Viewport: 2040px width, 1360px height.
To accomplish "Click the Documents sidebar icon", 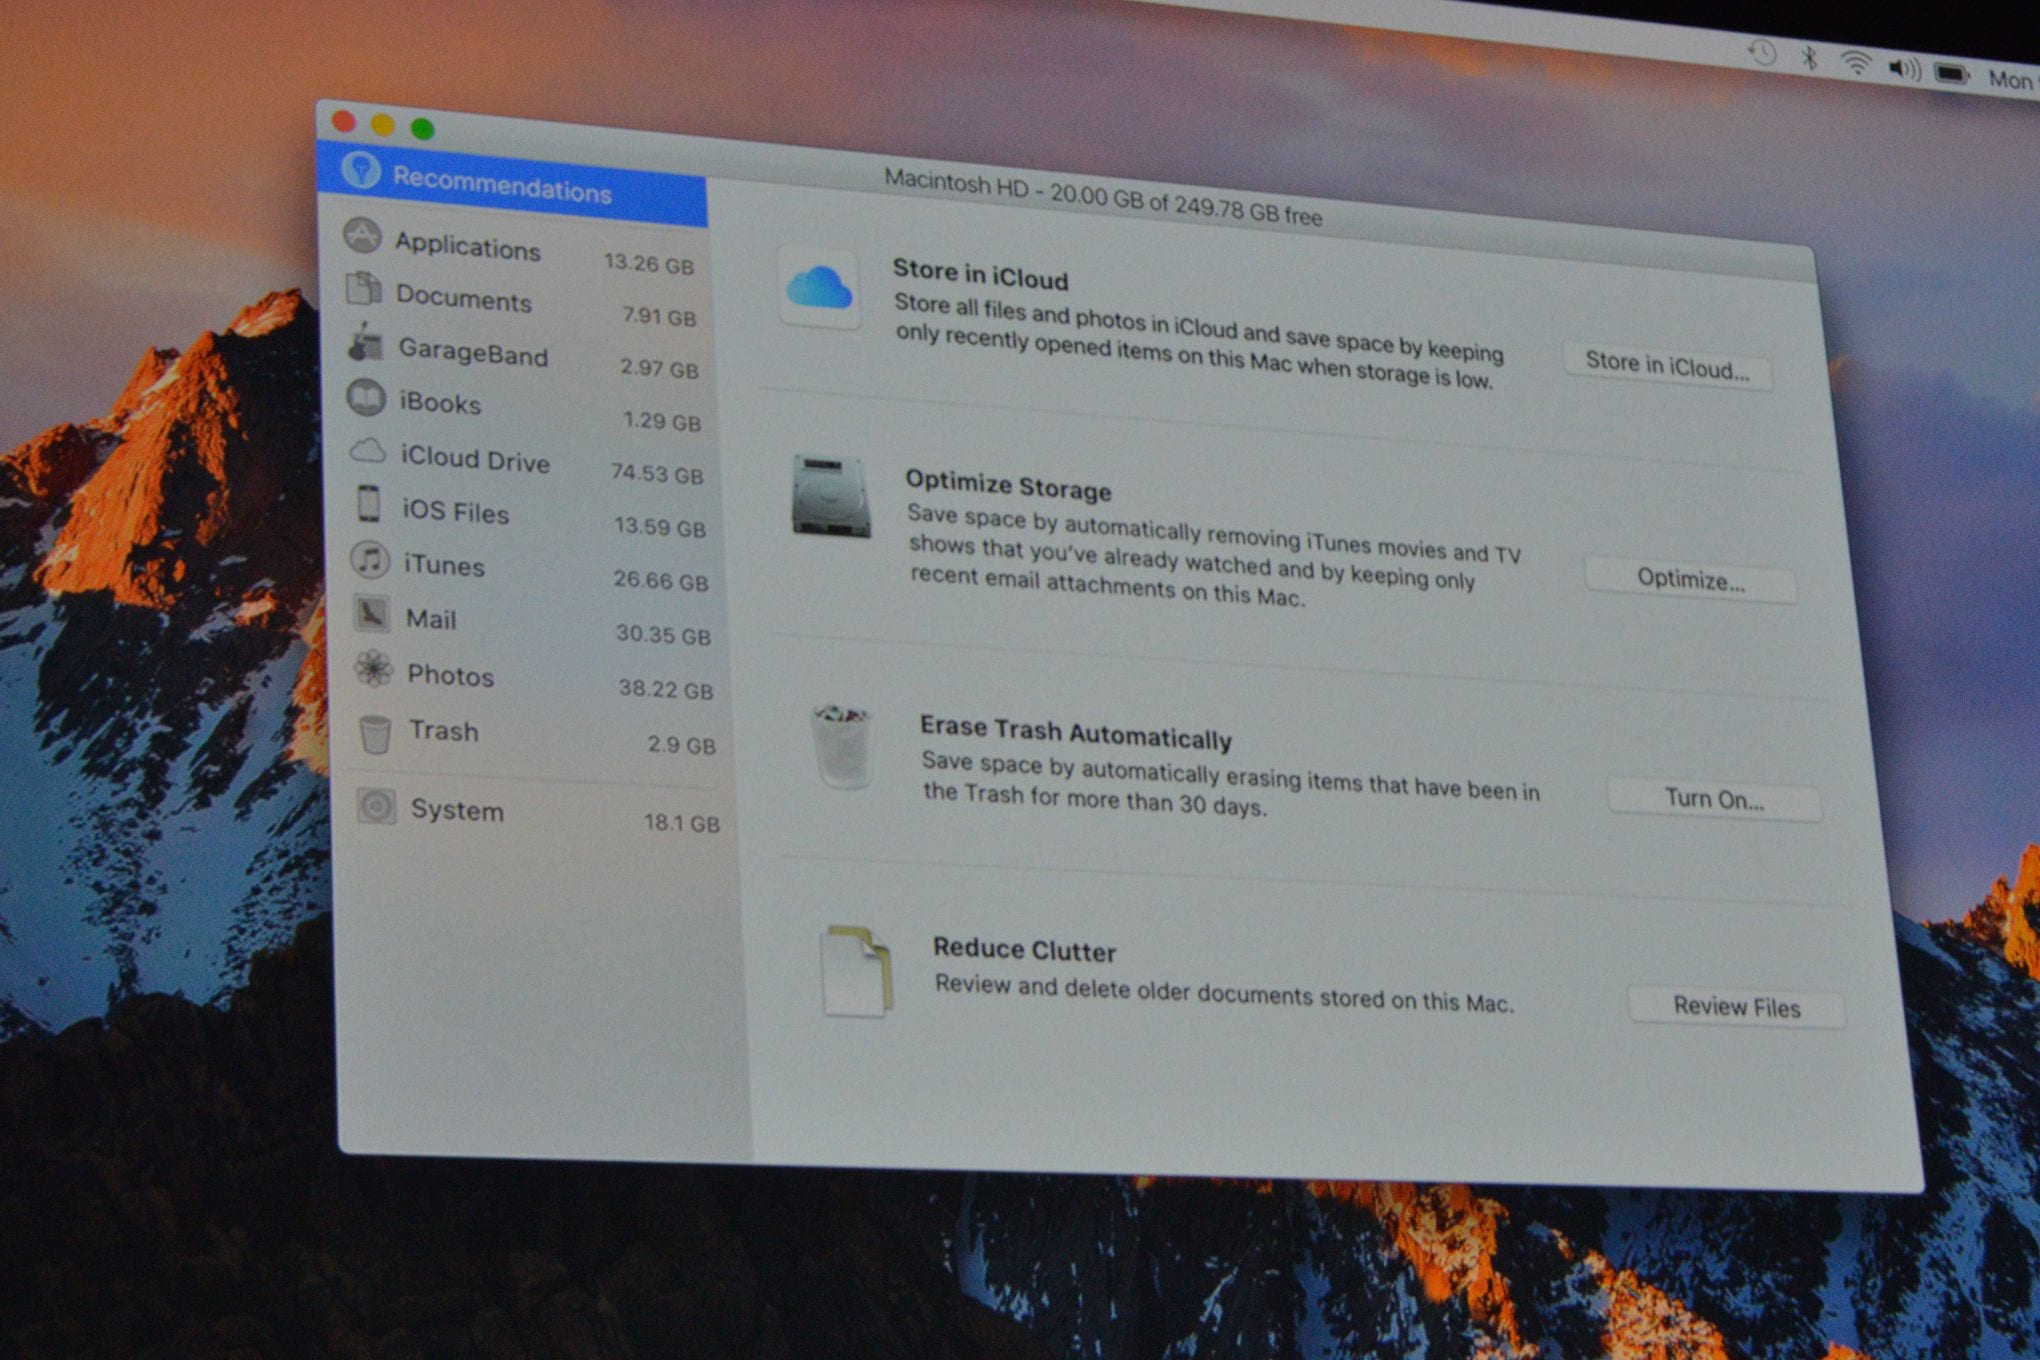I will [x=364, y=289].
